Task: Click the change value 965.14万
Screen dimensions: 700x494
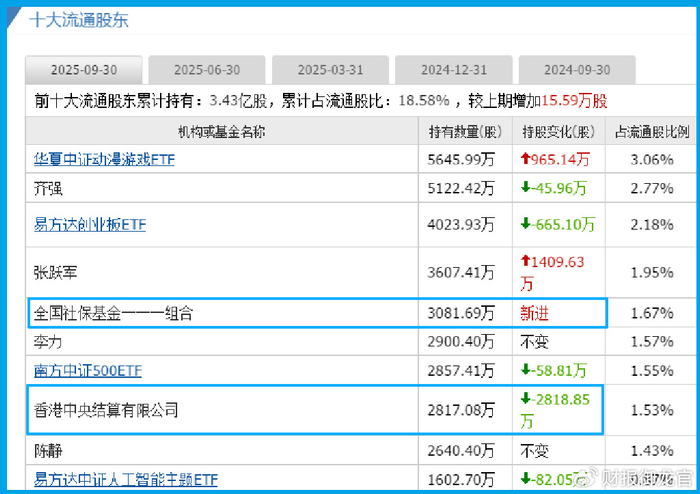Action: [x=555, y=159]
